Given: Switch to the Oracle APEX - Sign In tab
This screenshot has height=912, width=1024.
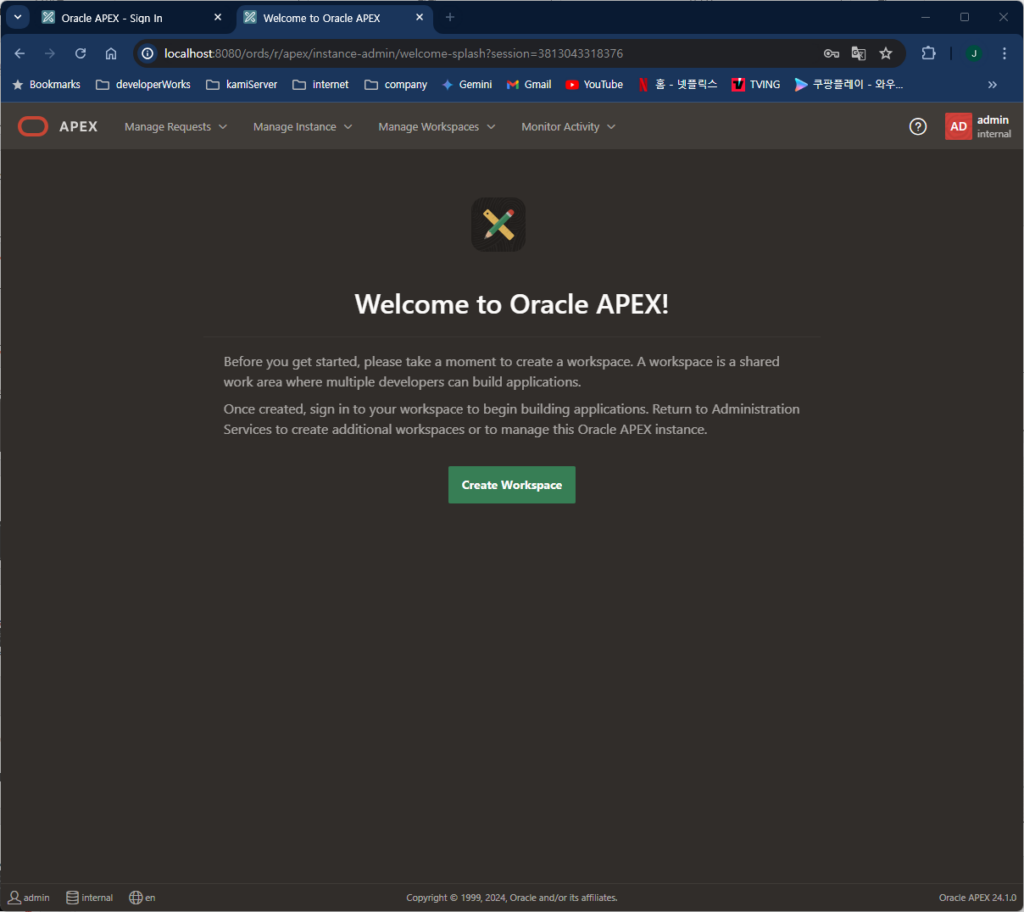Looking at the screenshot, I should click(x=131, y=18).
